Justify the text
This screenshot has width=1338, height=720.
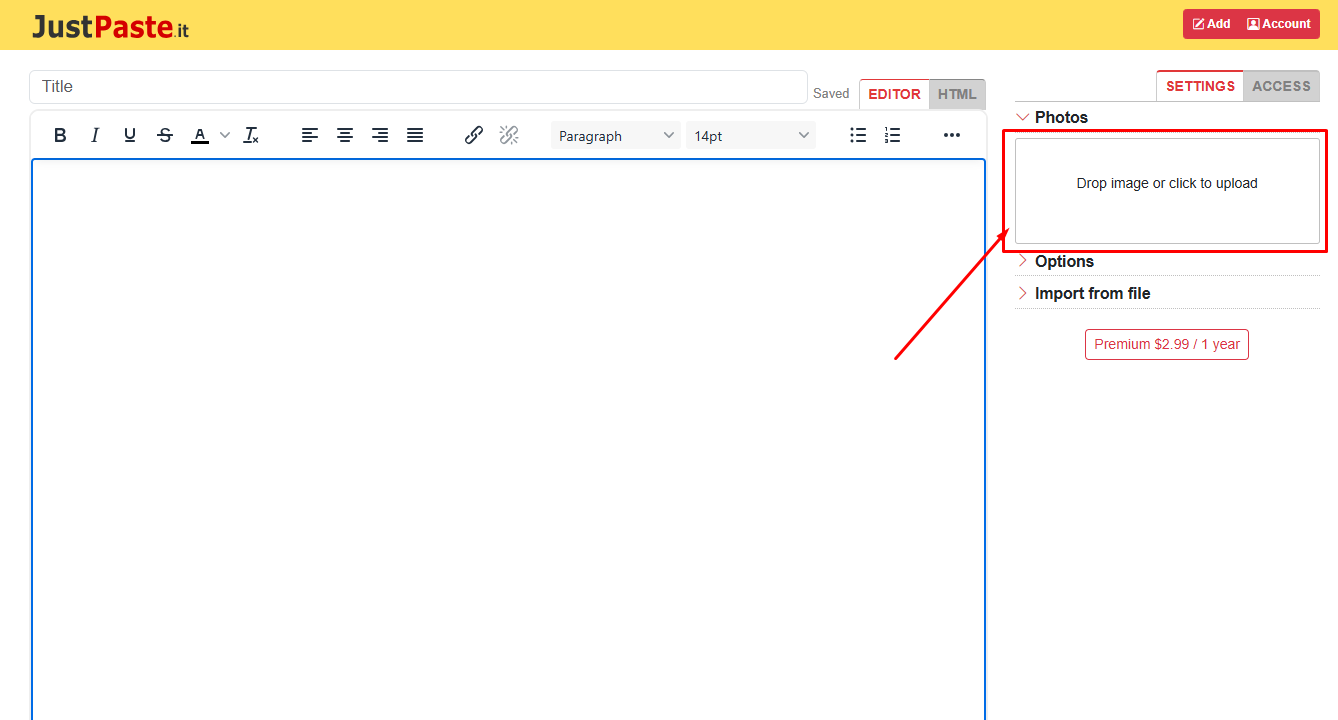tap(415, 135)
